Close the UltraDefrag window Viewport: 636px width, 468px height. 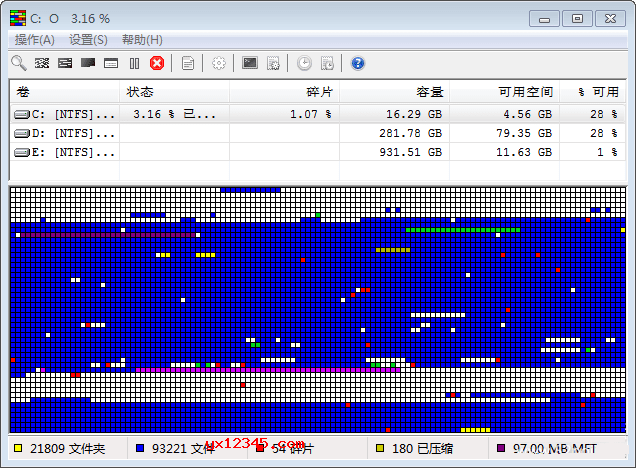610,19
